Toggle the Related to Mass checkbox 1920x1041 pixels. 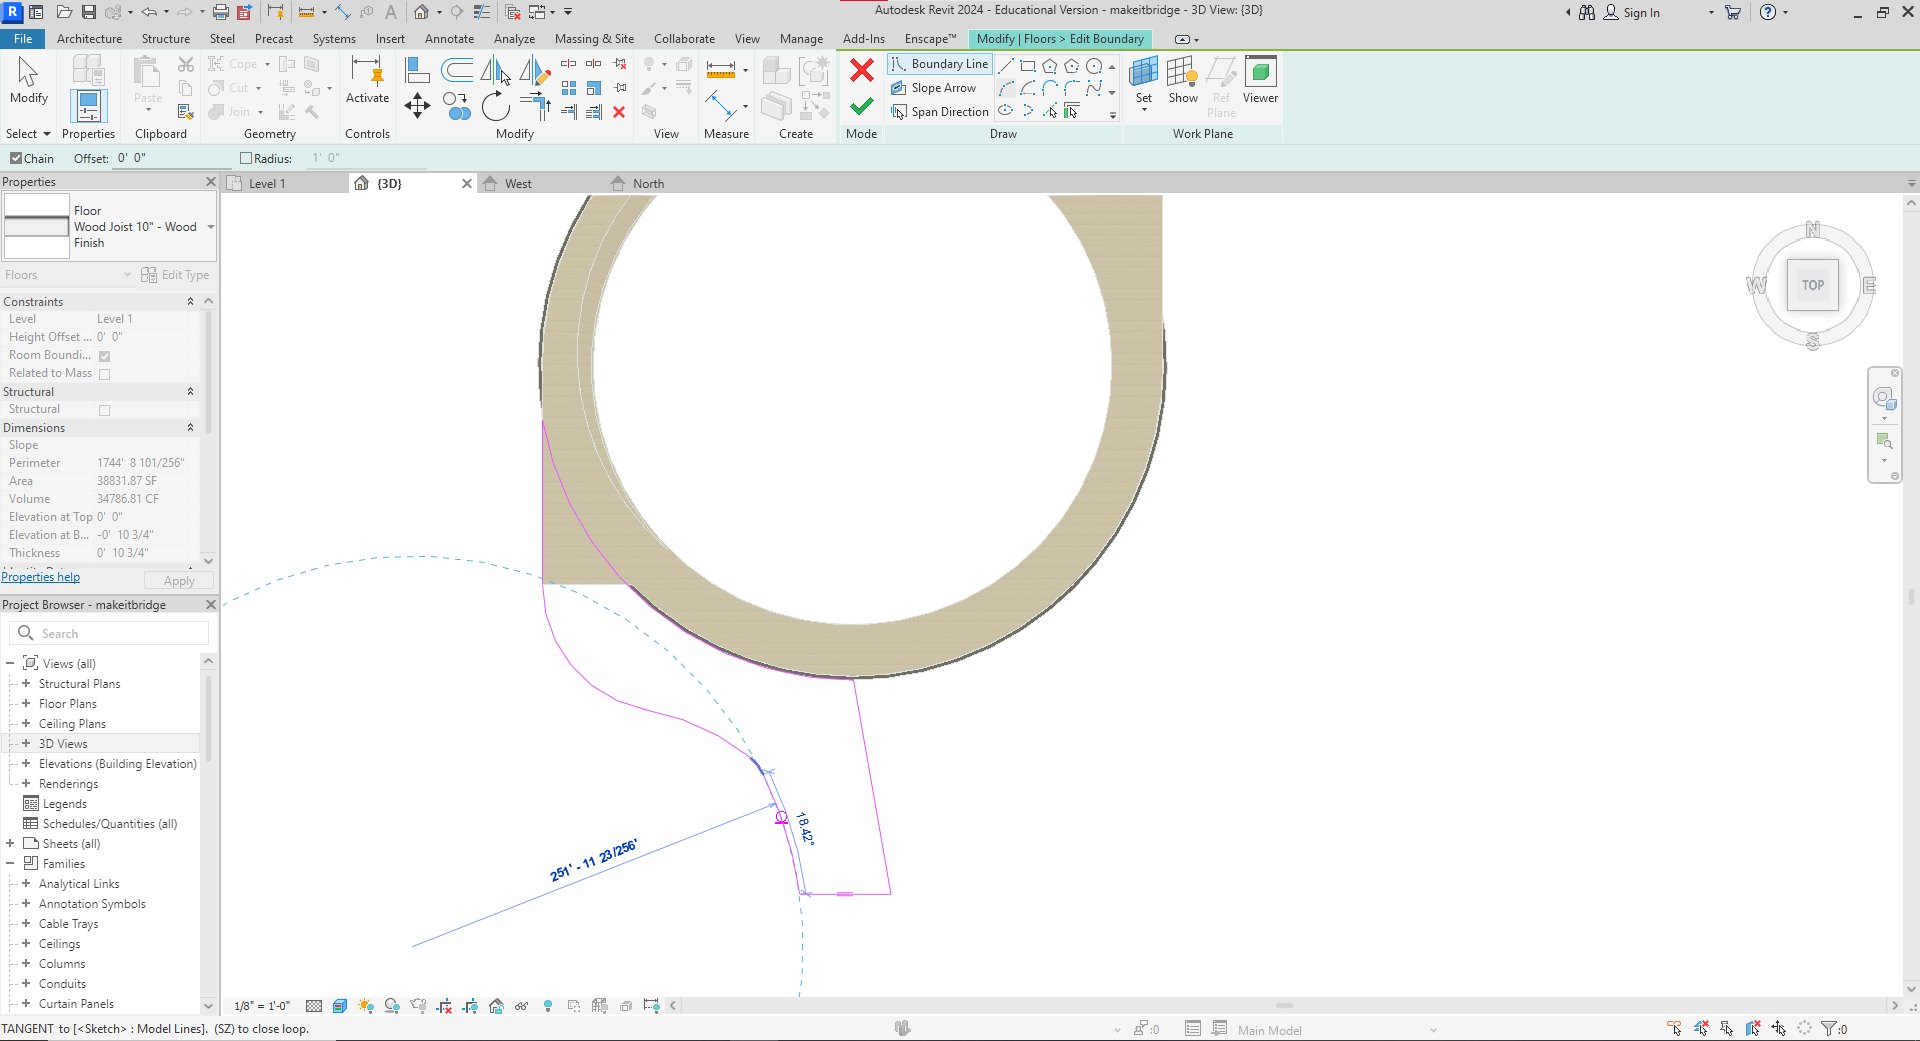(x=104, y=374)
